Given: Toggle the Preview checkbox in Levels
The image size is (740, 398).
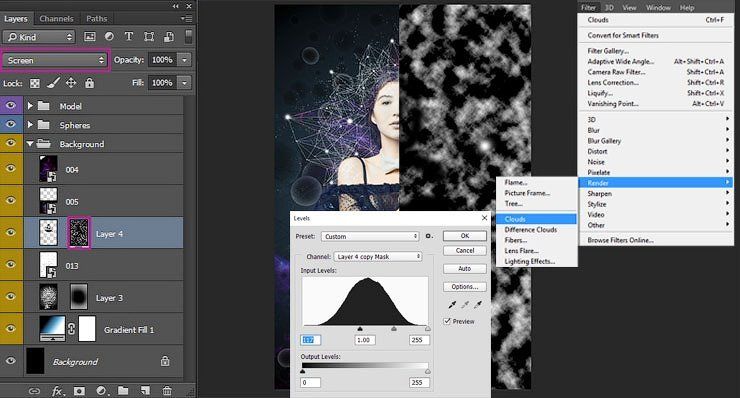Looking at the screenshot, I should 447,321.
